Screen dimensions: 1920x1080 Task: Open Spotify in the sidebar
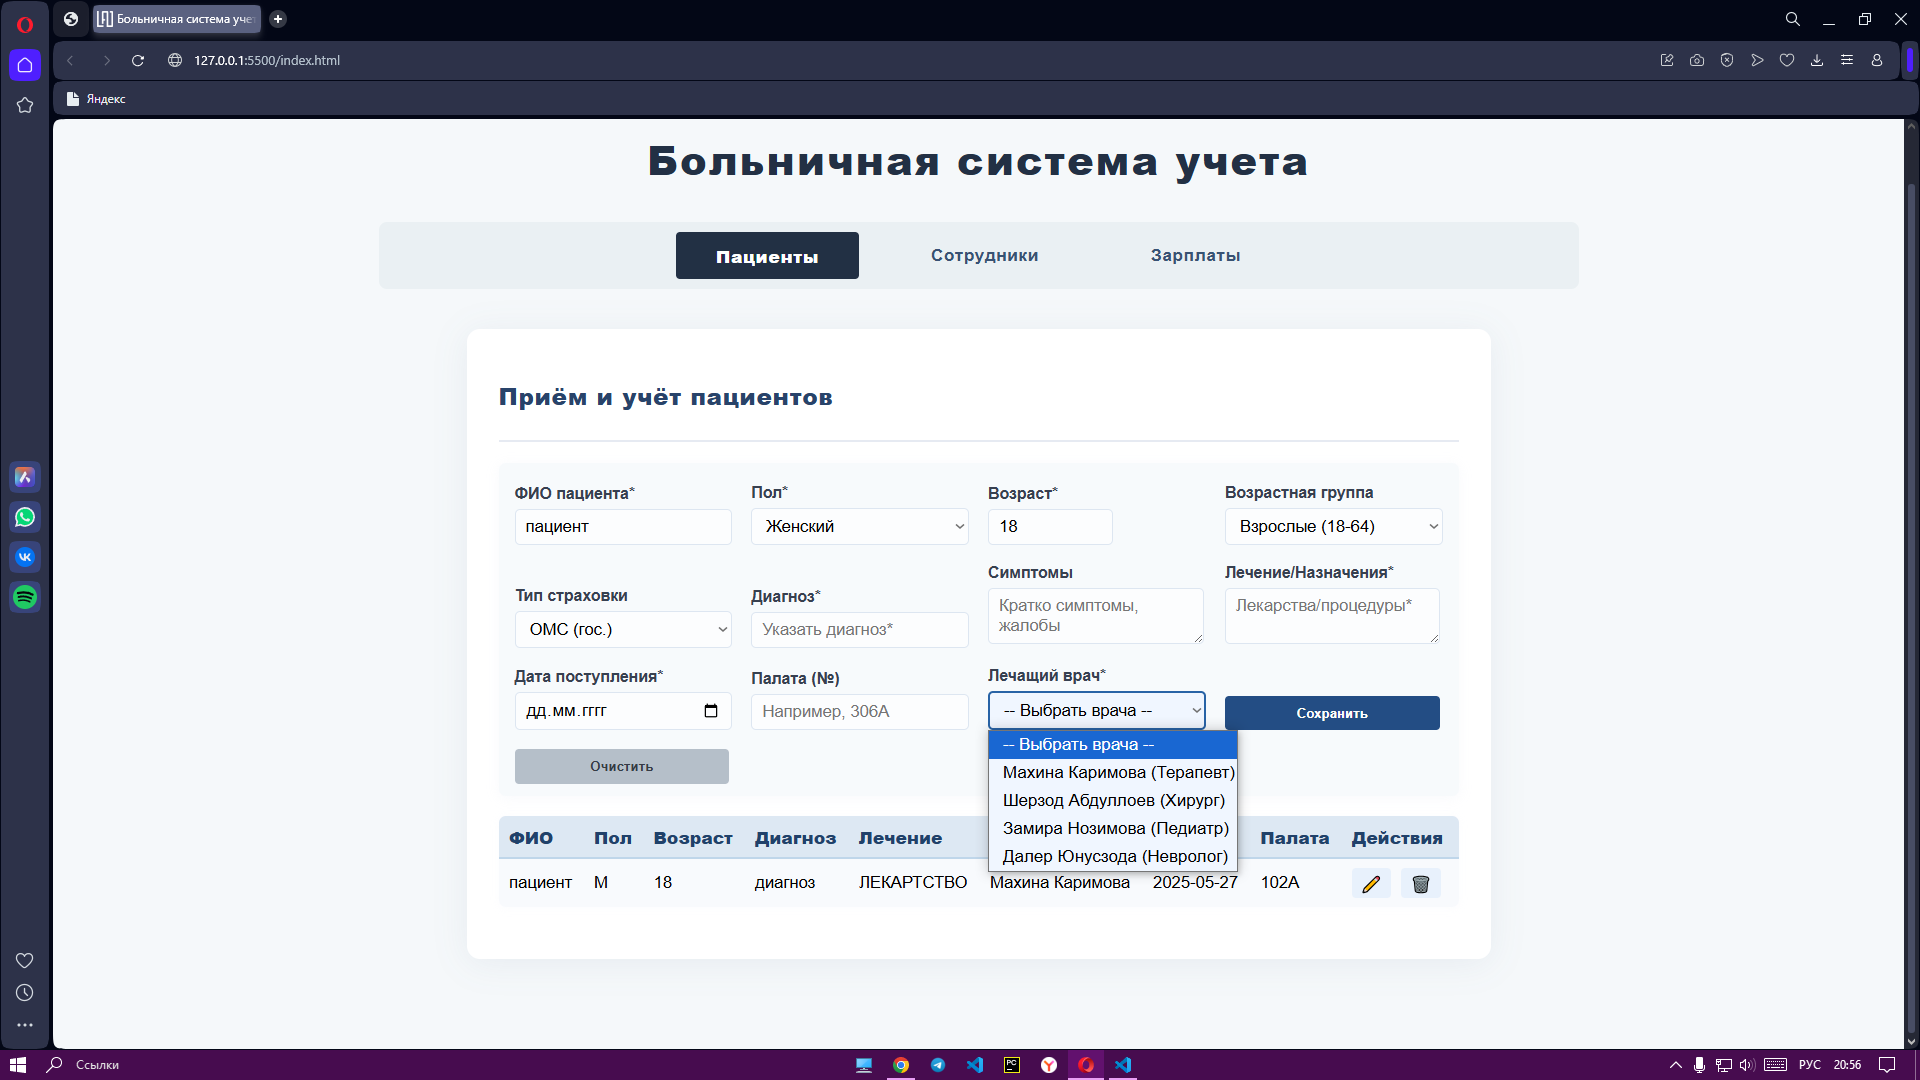point(25,597)
